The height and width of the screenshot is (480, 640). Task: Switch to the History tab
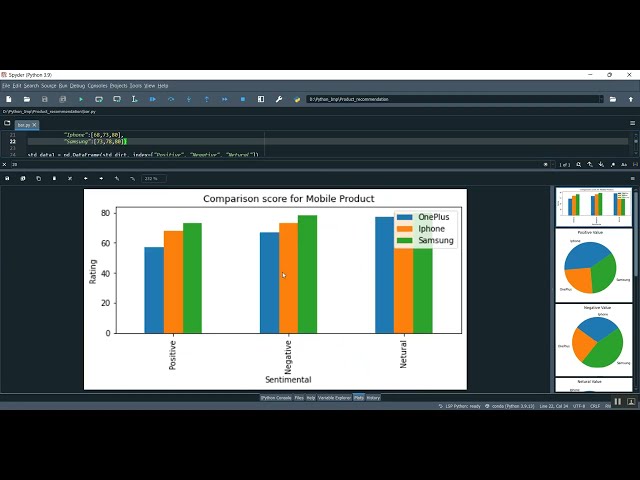373,398
